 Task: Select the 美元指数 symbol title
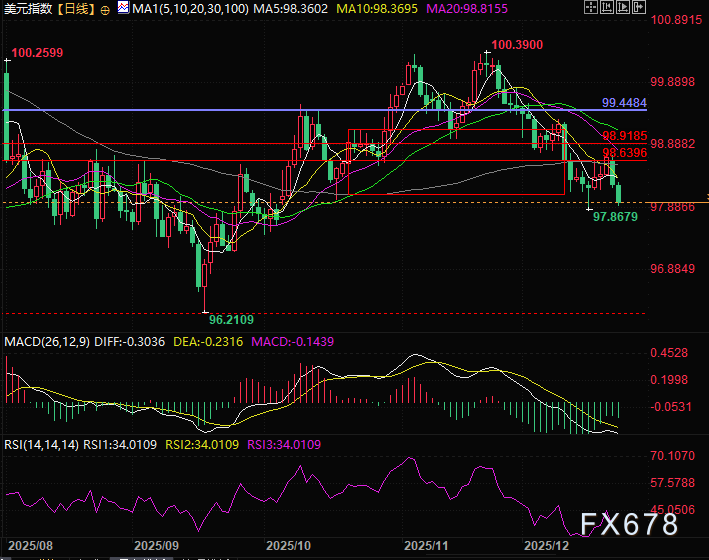[27, 8]
